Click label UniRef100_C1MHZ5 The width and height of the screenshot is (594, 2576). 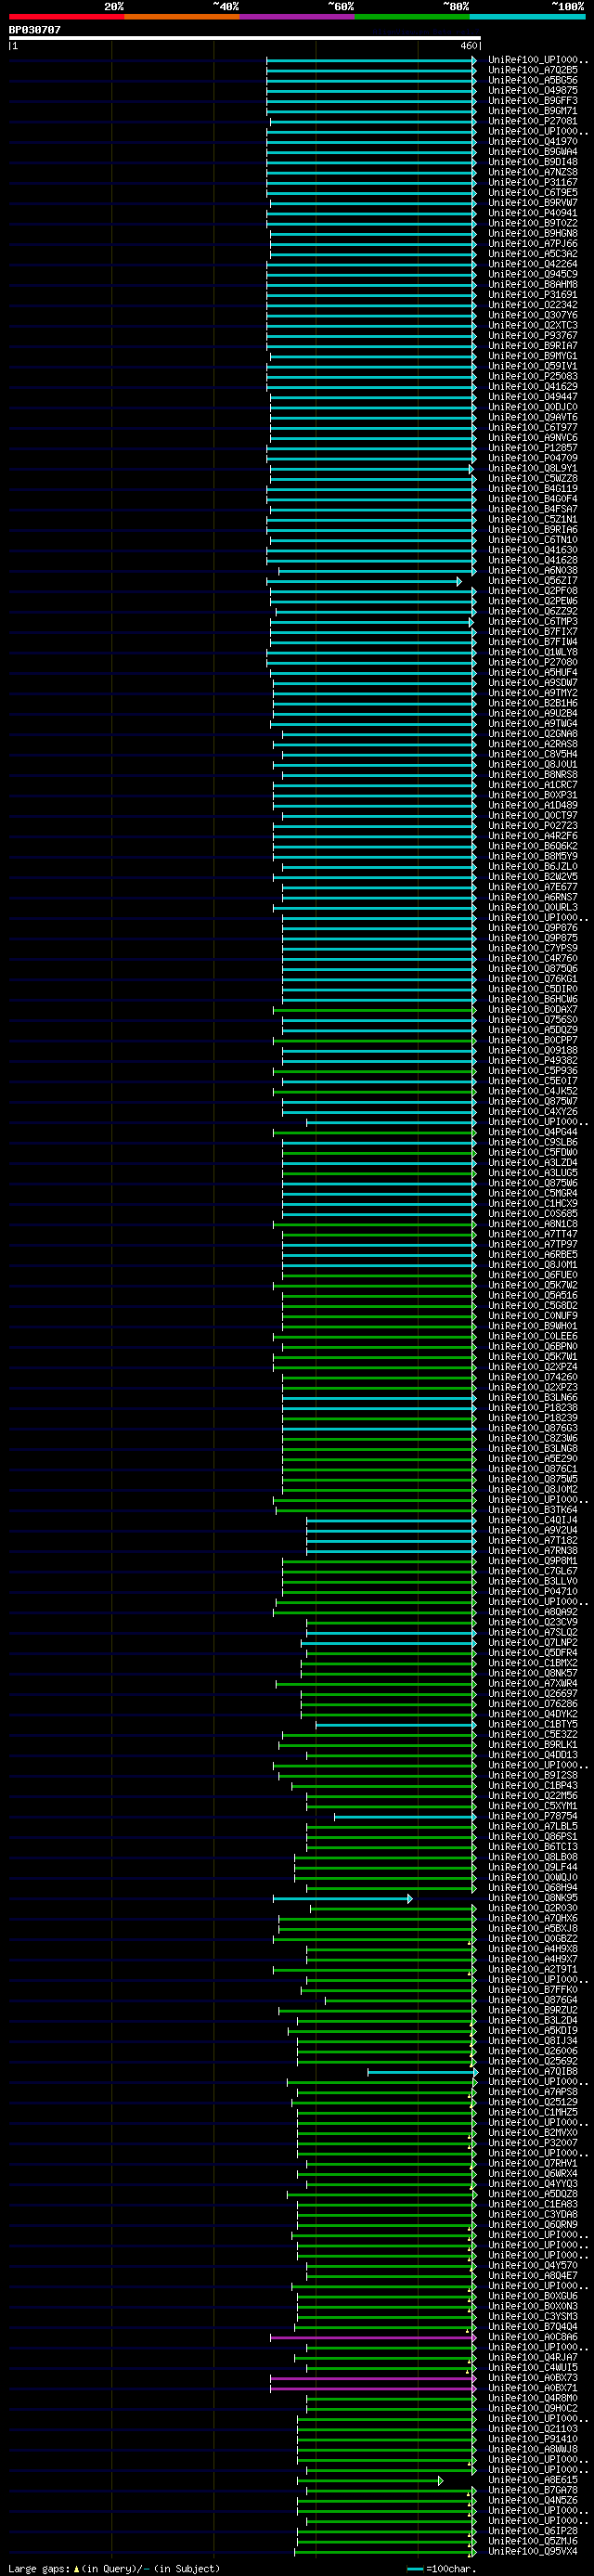click(532, 2112)
